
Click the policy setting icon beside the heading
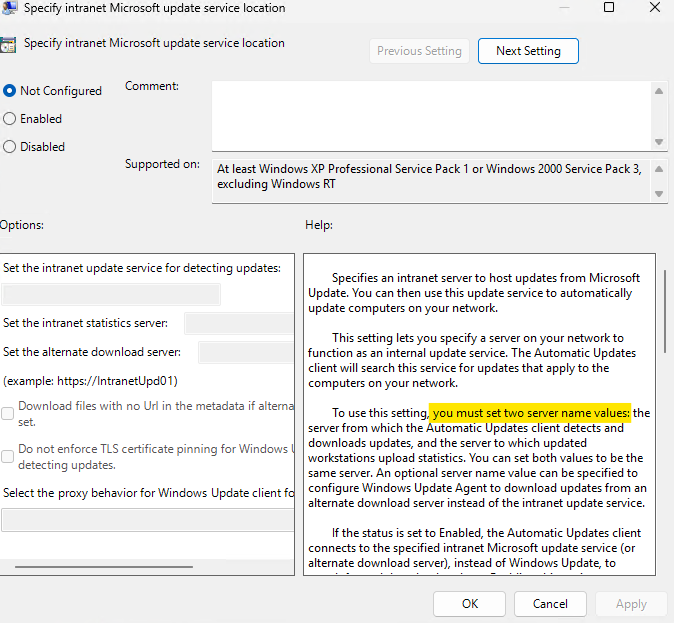click(x=8, y=45)
